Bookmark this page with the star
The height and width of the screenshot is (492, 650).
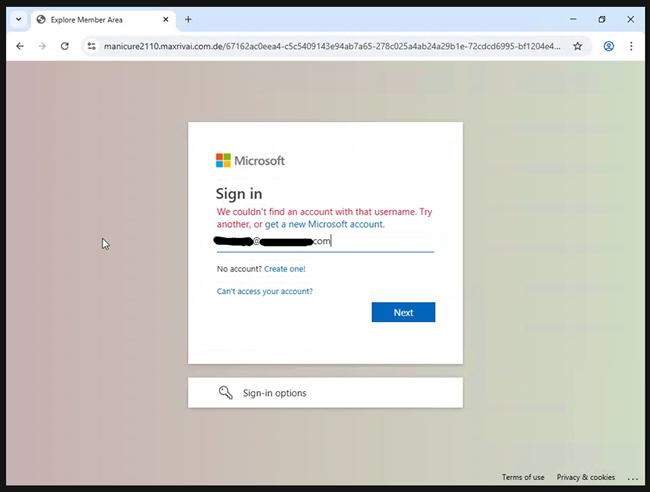click(577, 46)
